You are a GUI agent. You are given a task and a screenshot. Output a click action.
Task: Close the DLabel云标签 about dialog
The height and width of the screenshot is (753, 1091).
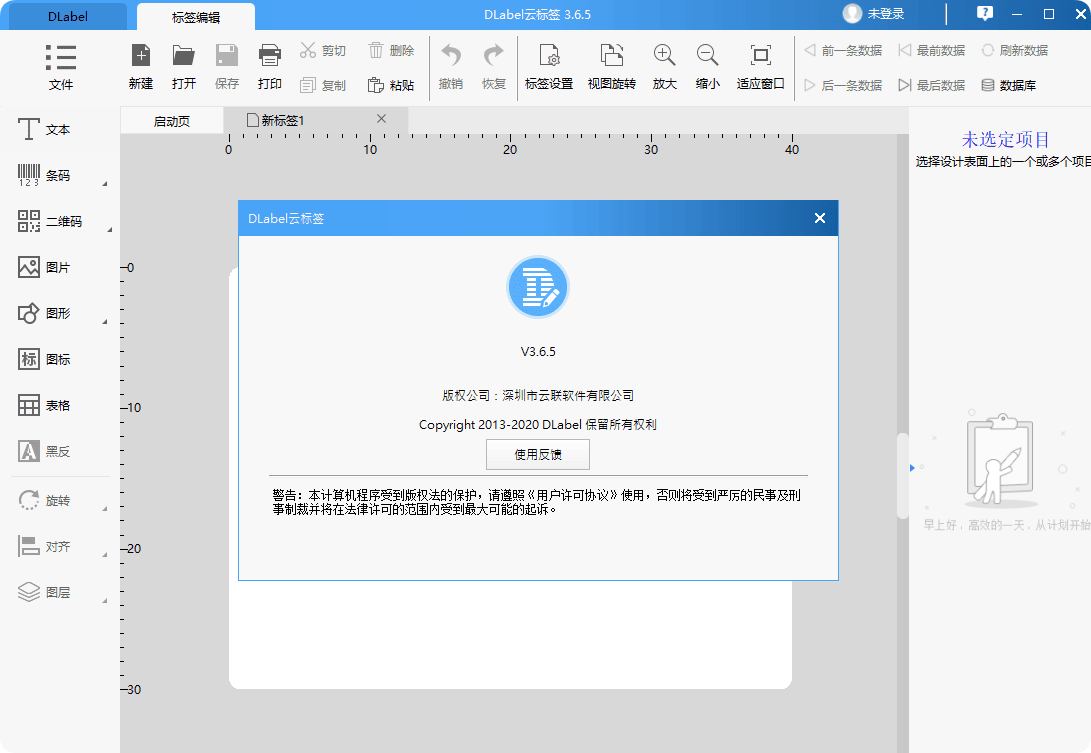pyautogui.click(x=820, y=218)
